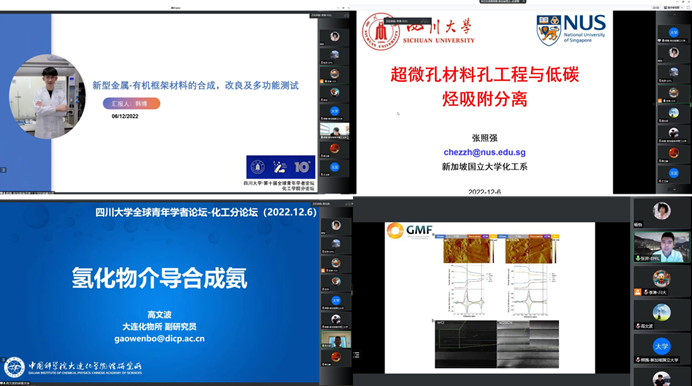Open the chezzh@nus.edu.sg email link

tap(484, 152)
